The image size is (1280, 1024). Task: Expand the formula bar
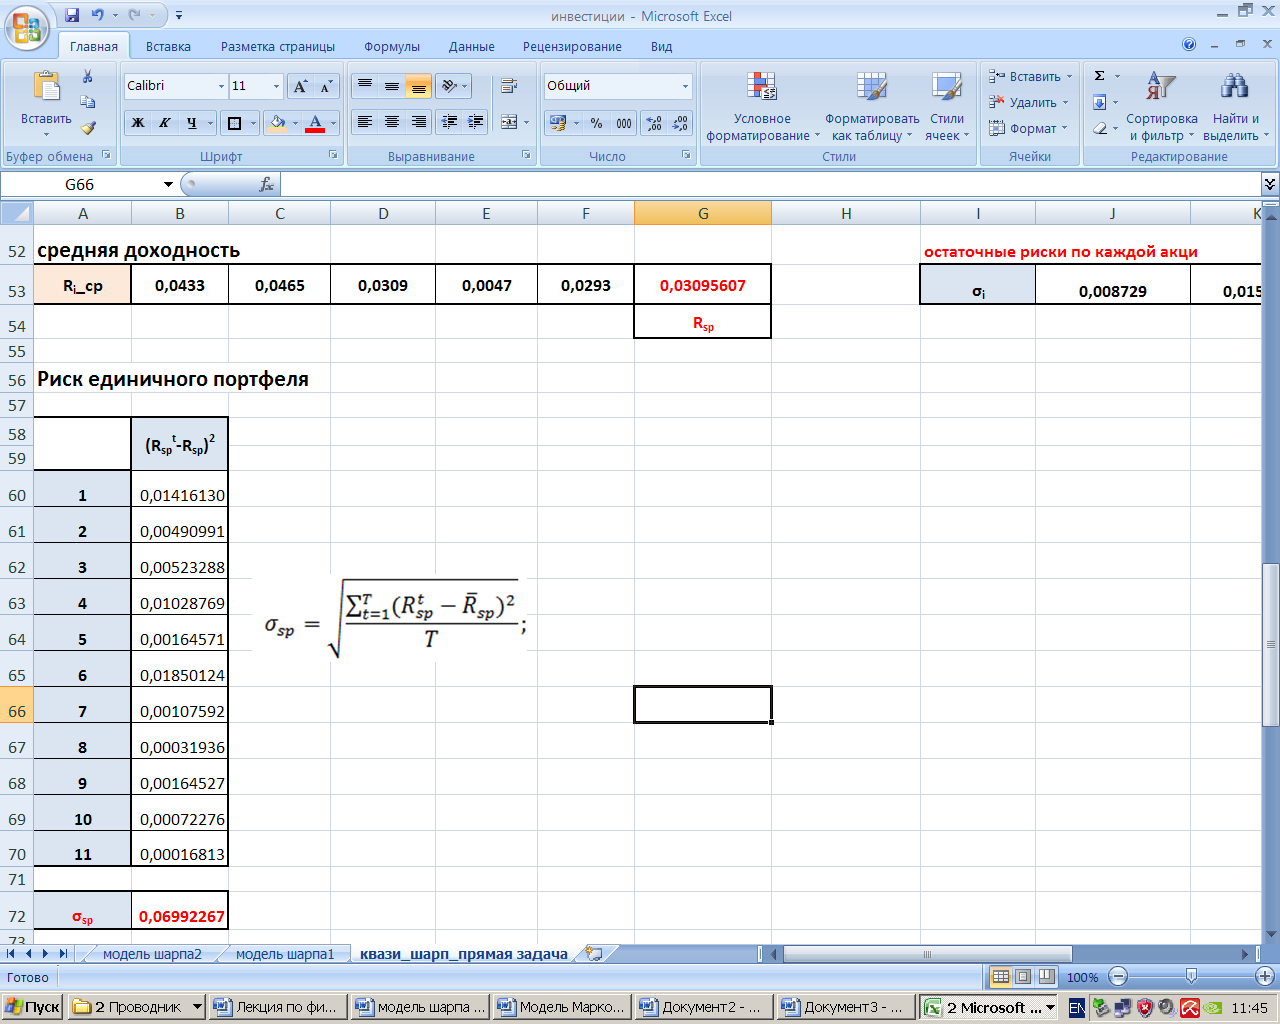click(x=1270, y=184)
